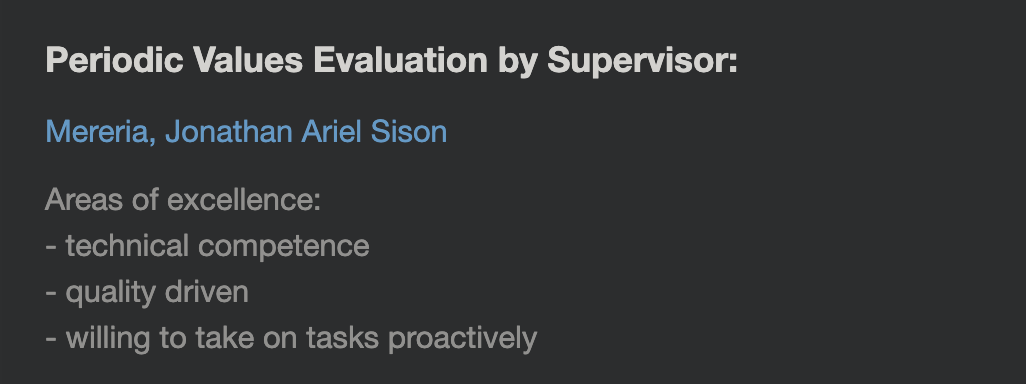Click the 'willing to take on tasks proactively' line

coord(291,339)
